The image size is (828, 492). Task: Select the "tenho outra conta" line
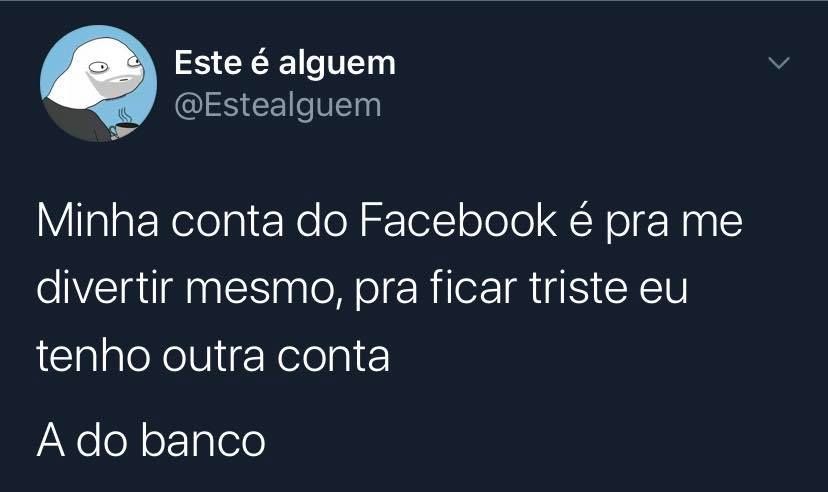tap(213, 355)
